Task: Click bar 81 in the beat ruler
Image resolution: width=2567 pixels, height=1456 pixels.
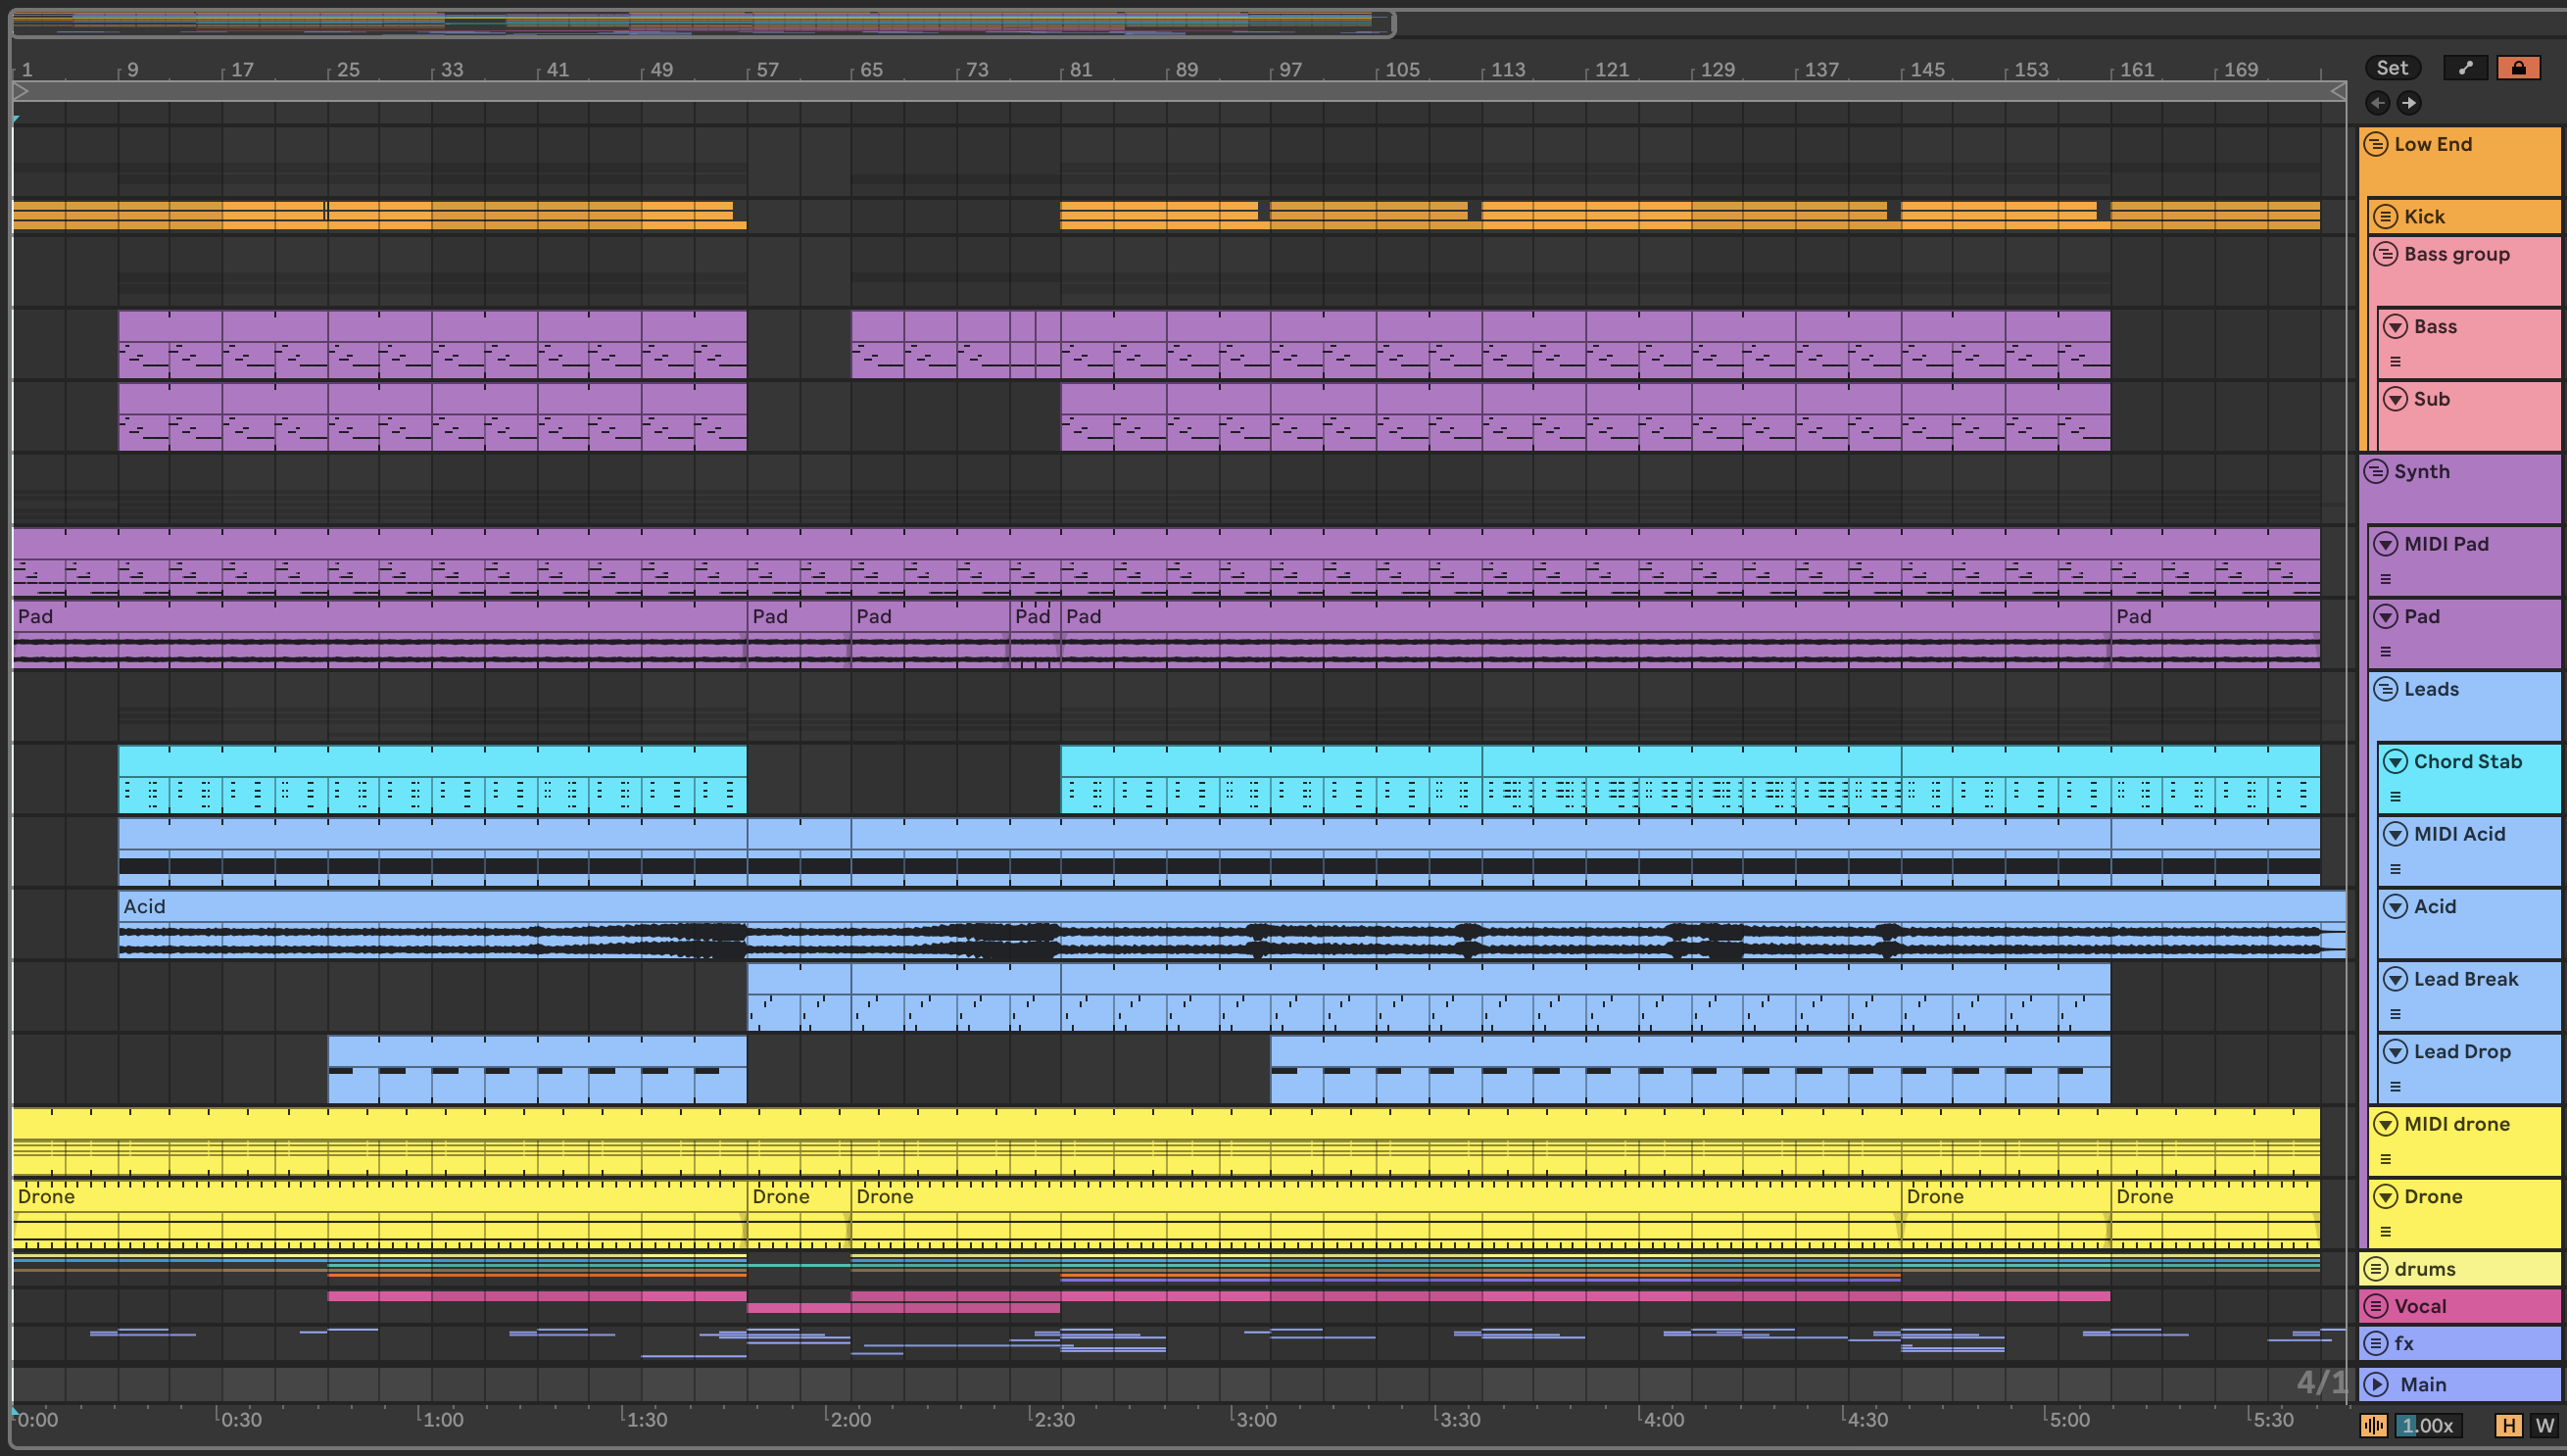Action: [x=1080, y=70]
